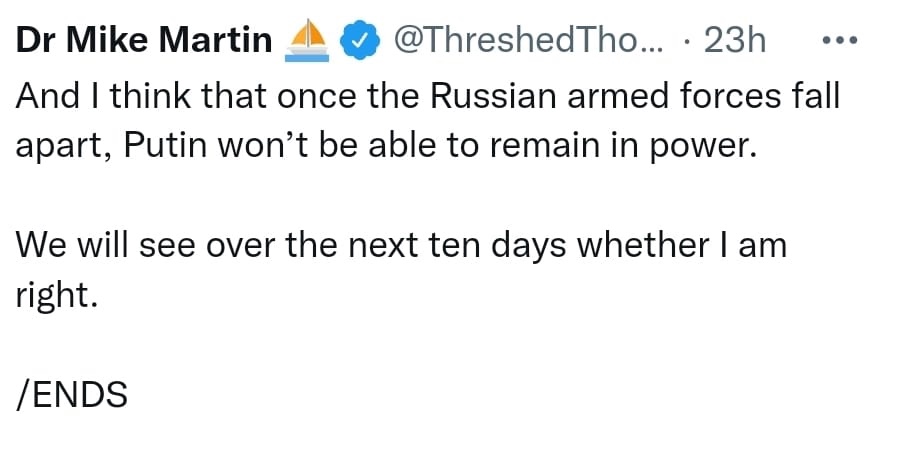
Task: Click the word "fall" ending first line
Action: [x=813, y=96]
